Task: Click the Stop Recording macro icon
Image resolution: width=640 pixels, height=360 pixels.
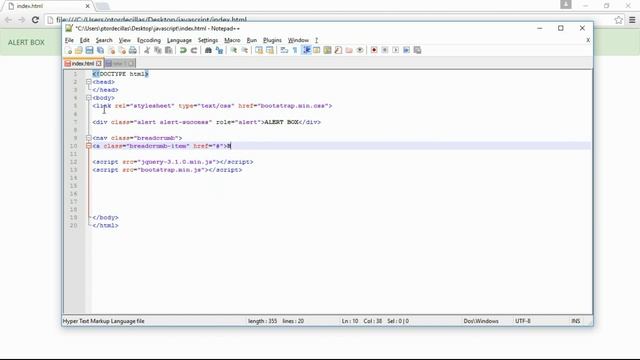Action: pos(385,50)
